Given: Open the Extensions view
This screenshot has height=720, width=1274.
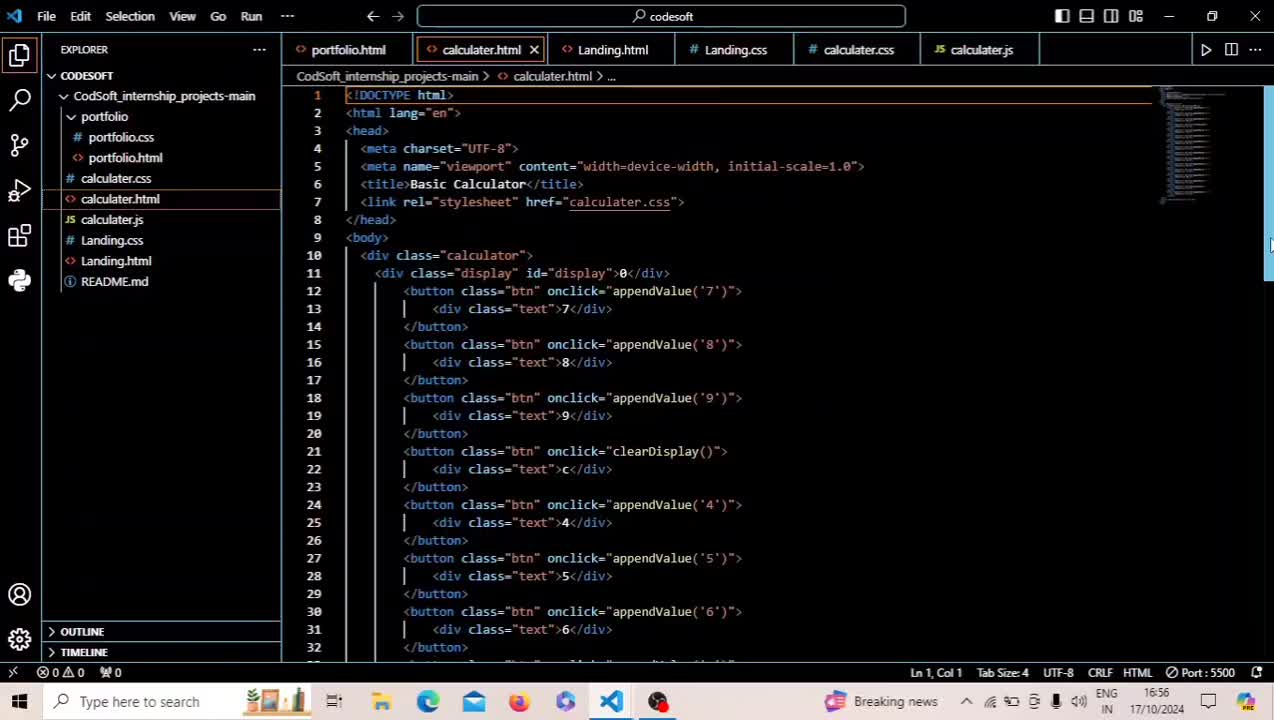Looking at the screenshot, I should 20,236.
